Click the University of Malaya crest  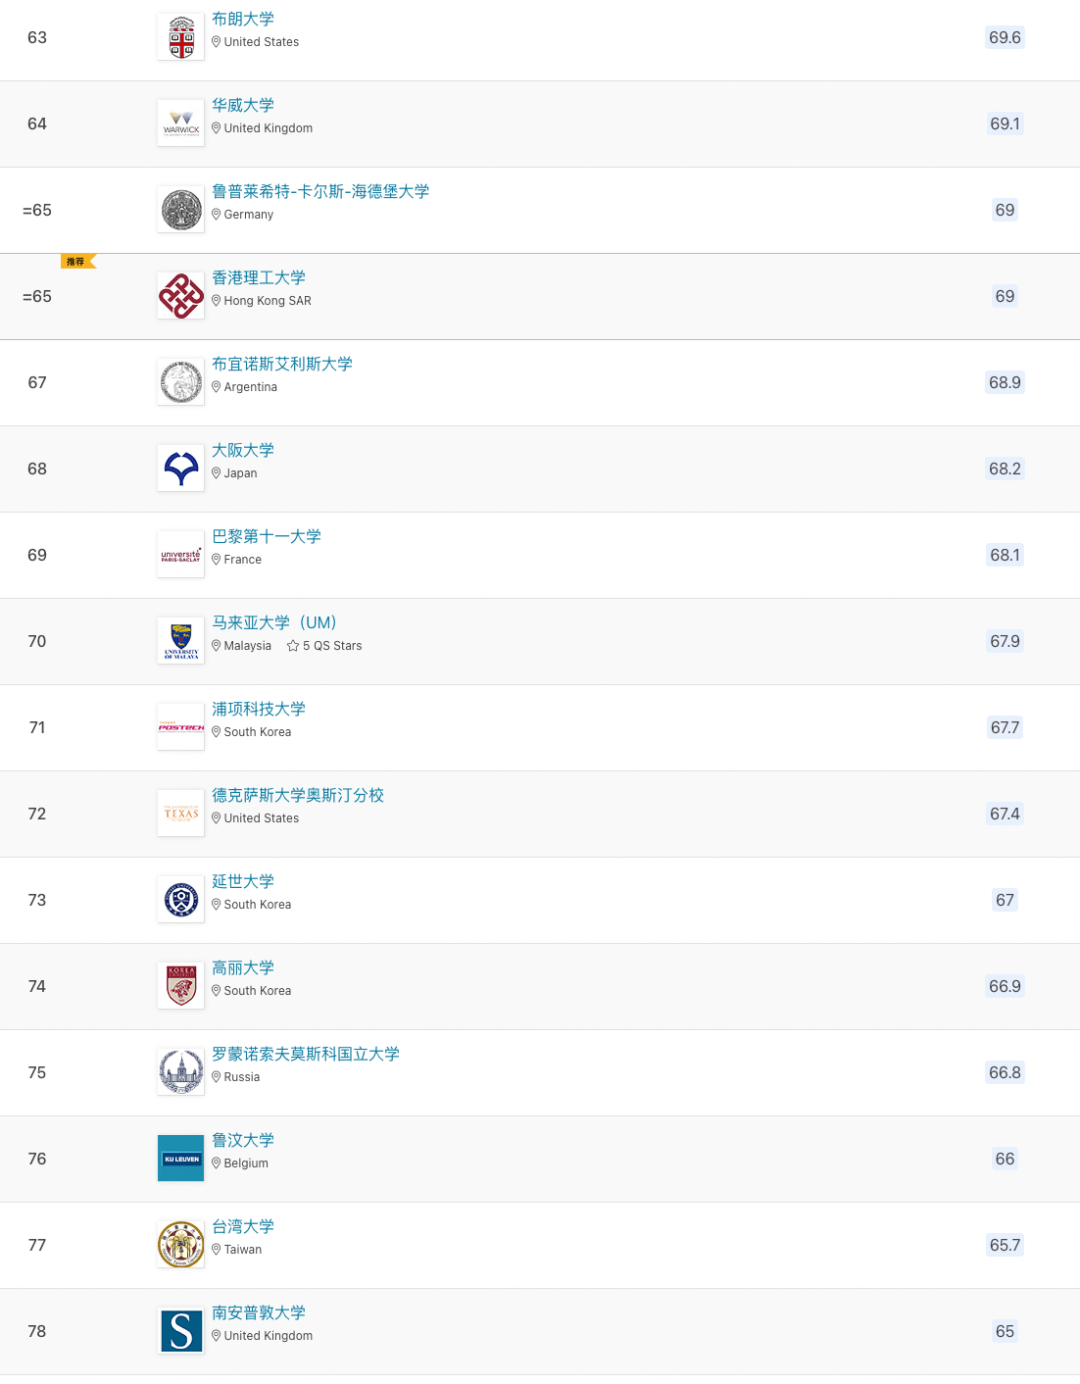click(180, 639)
